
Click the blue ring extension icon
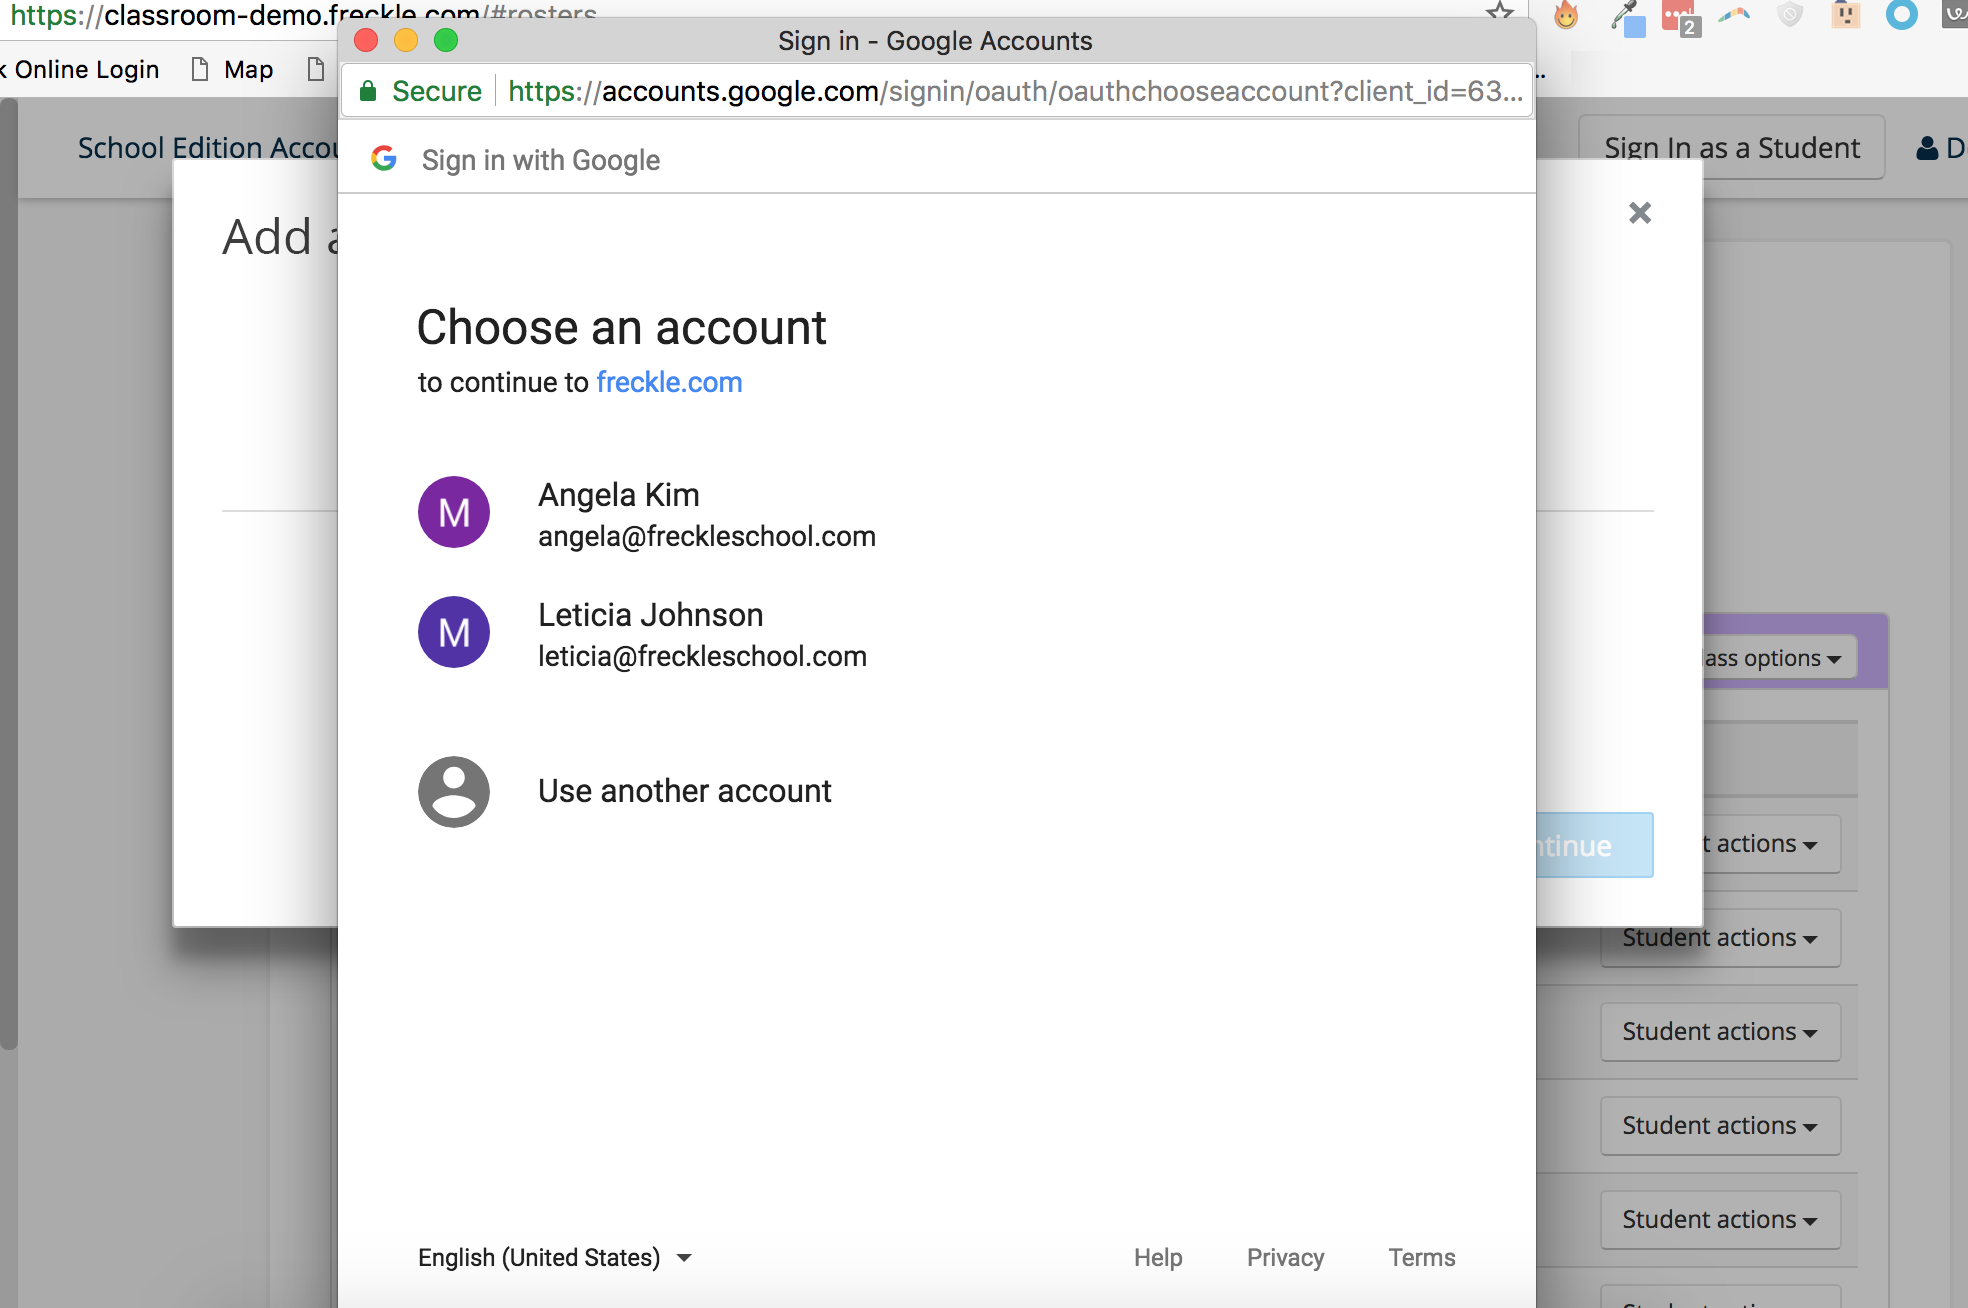(1902, 15)
